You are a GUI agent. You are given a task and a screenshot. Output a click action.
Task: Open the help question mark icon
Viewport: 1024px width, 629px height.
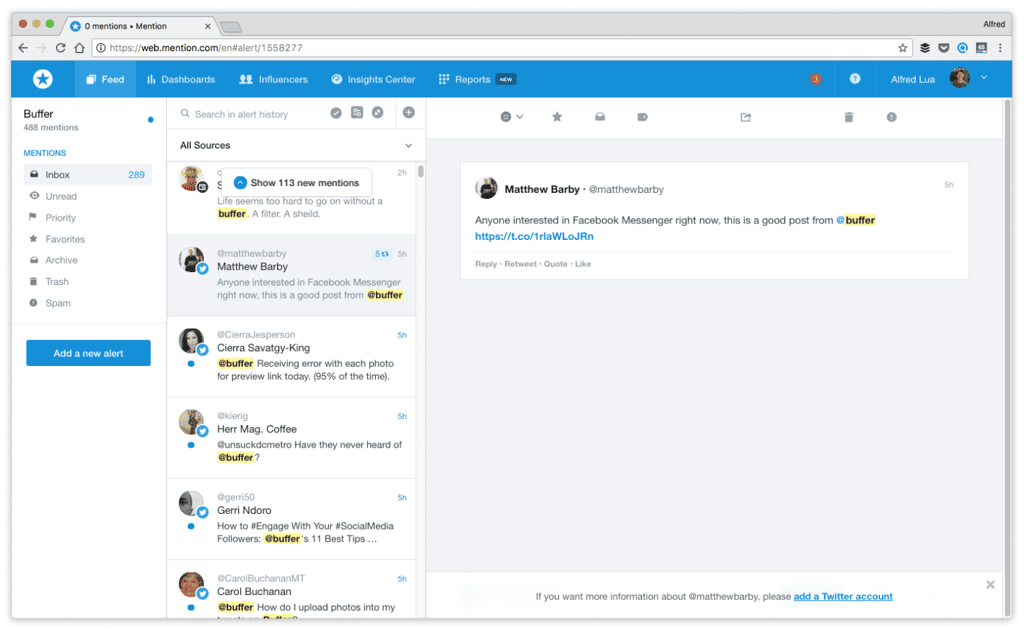point(855,78)
